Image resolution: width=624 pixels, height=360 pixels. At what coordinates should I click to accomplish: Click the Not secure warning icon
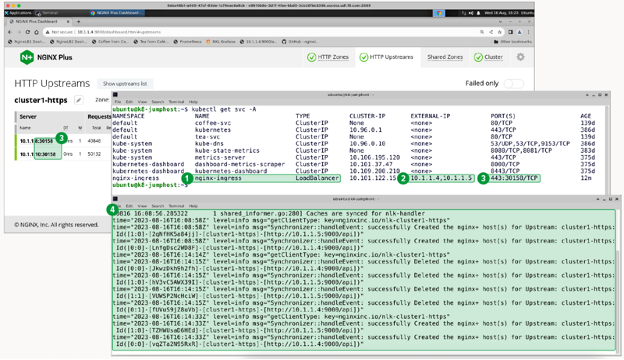47,32
